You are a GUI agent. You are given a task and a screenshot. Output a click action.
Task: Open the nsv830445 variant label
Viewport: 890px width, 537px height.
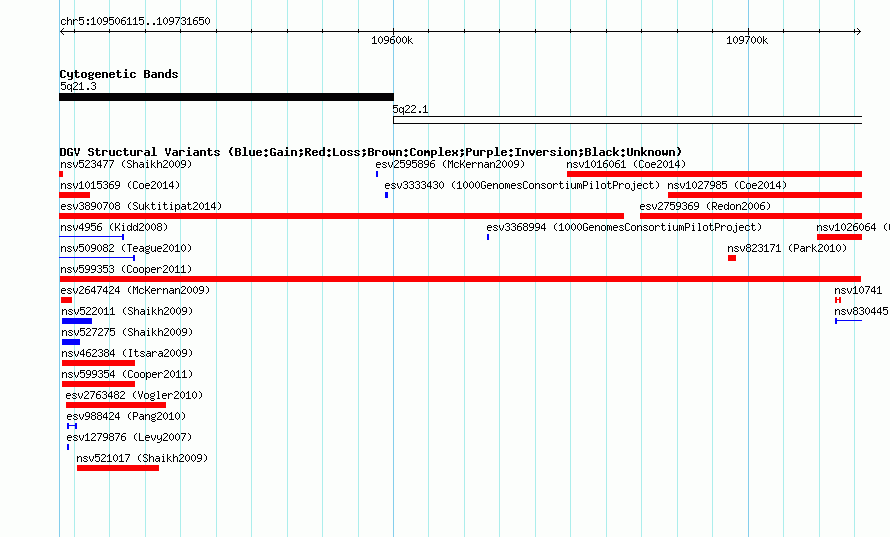(861, 312)
